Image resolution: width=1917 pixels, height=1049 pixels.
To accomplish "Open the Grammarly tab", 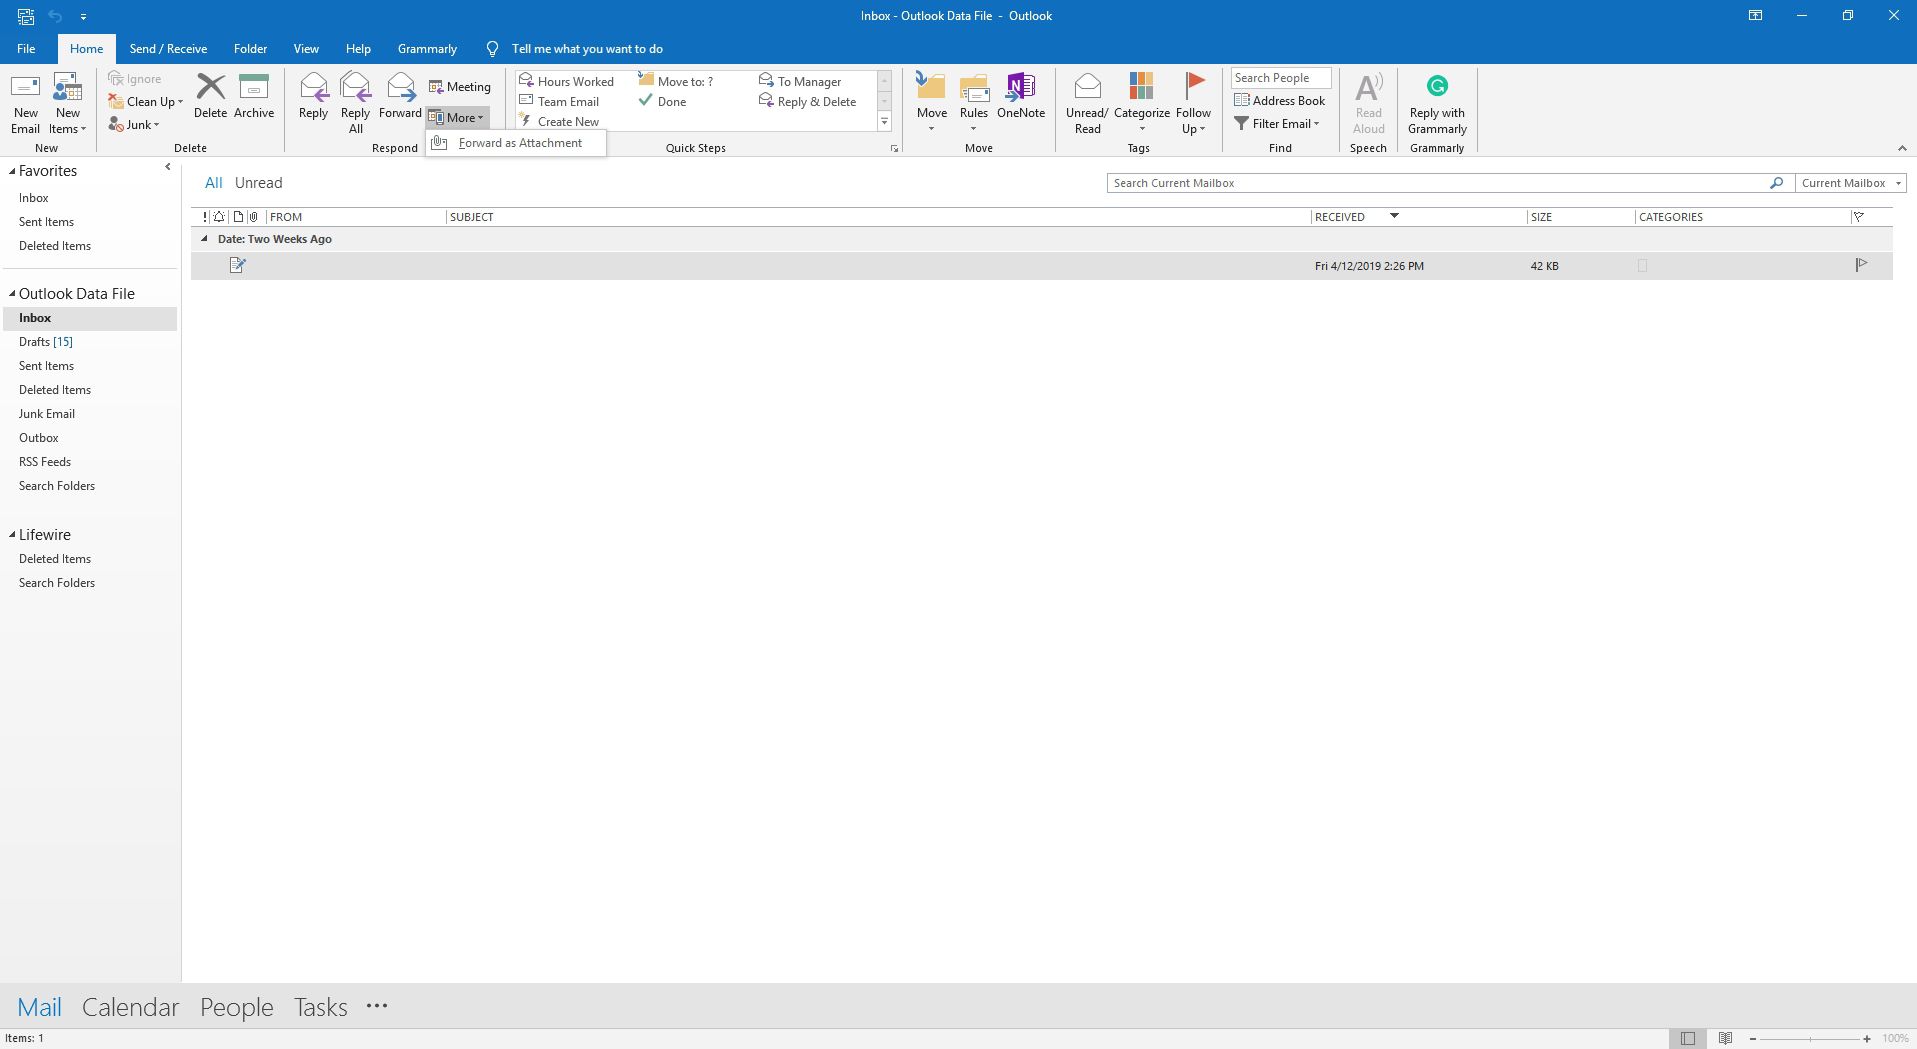I will pos(427,48).
